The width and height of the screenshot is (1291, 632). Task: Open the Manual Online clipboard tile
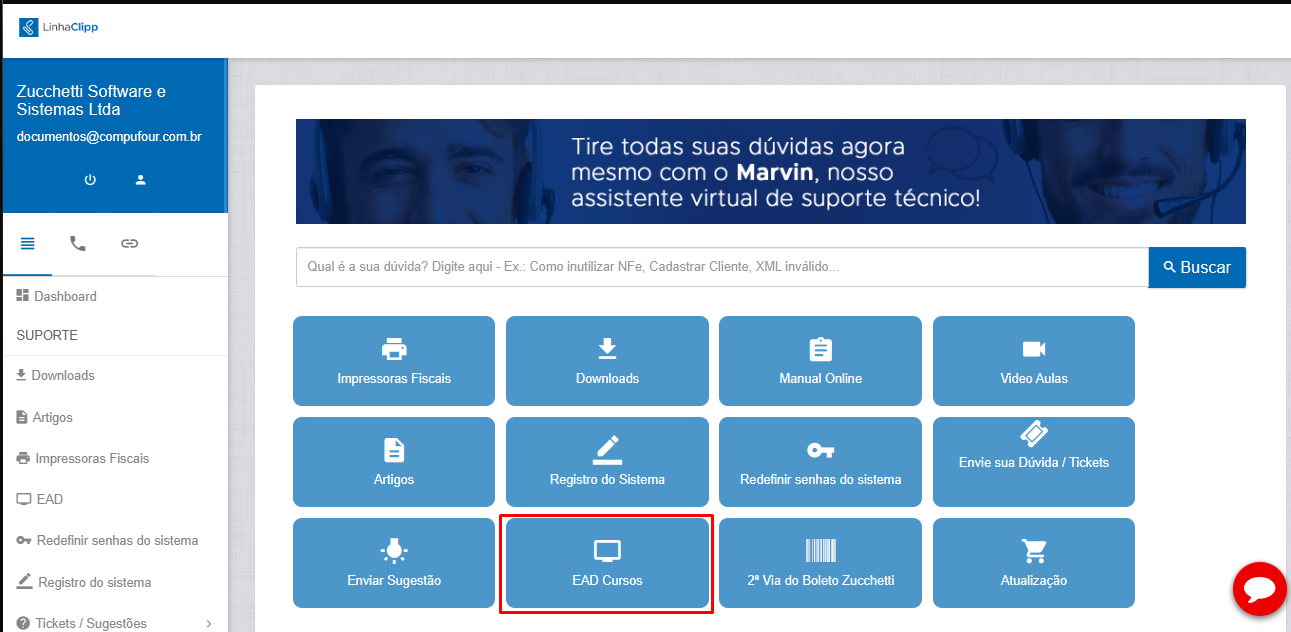click(x=820, y=361)
